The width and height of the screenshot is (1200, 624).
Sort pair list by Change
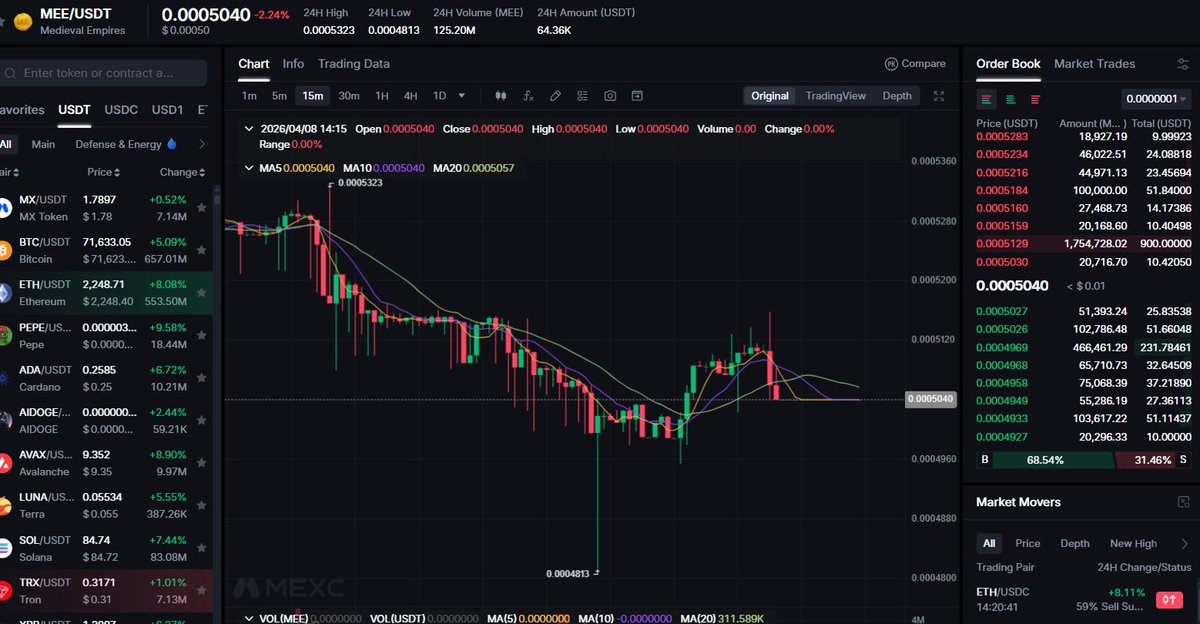(182, 172)
